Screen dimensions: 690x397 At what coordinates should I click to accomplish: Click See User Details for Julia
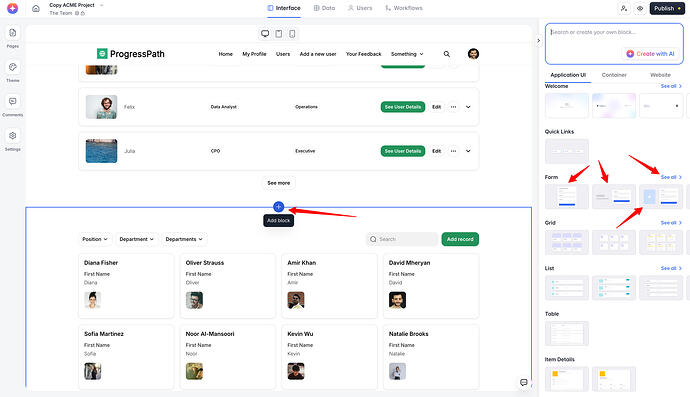[403, 151]
